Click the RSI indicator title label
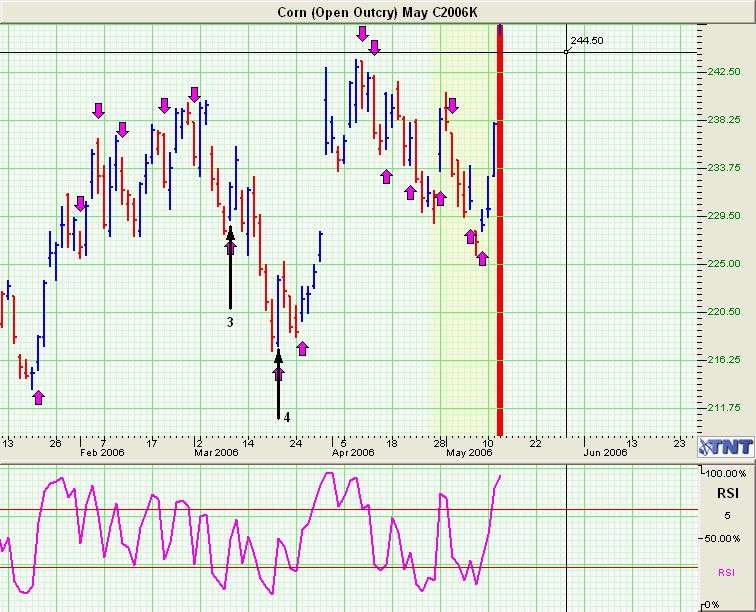The image size is (756, 612). click(x=727, y=493)
